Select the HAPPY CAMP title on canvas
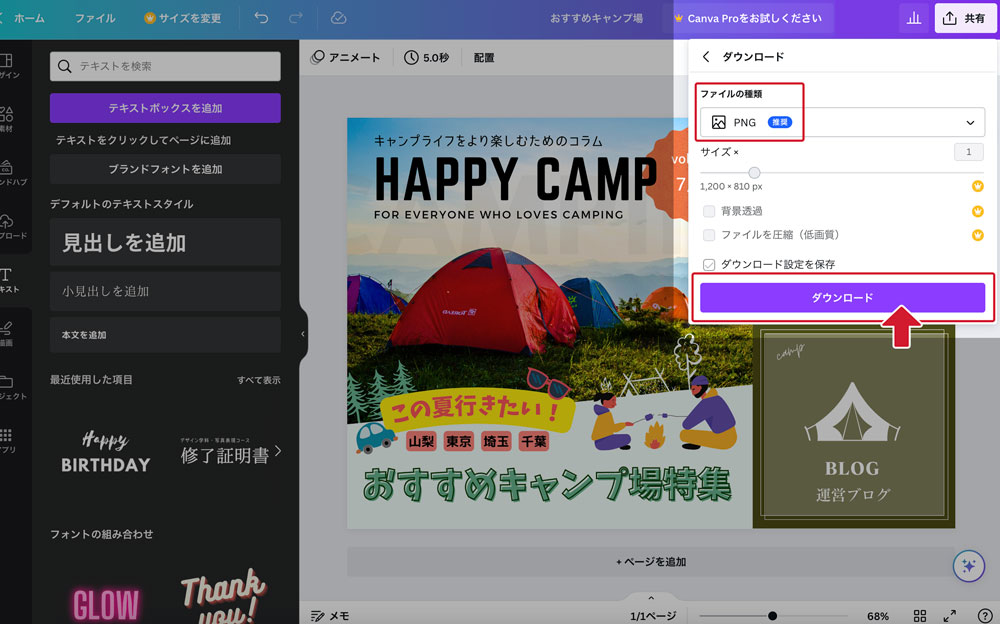Screen dimensions: 1000x624 click(515, 178)
